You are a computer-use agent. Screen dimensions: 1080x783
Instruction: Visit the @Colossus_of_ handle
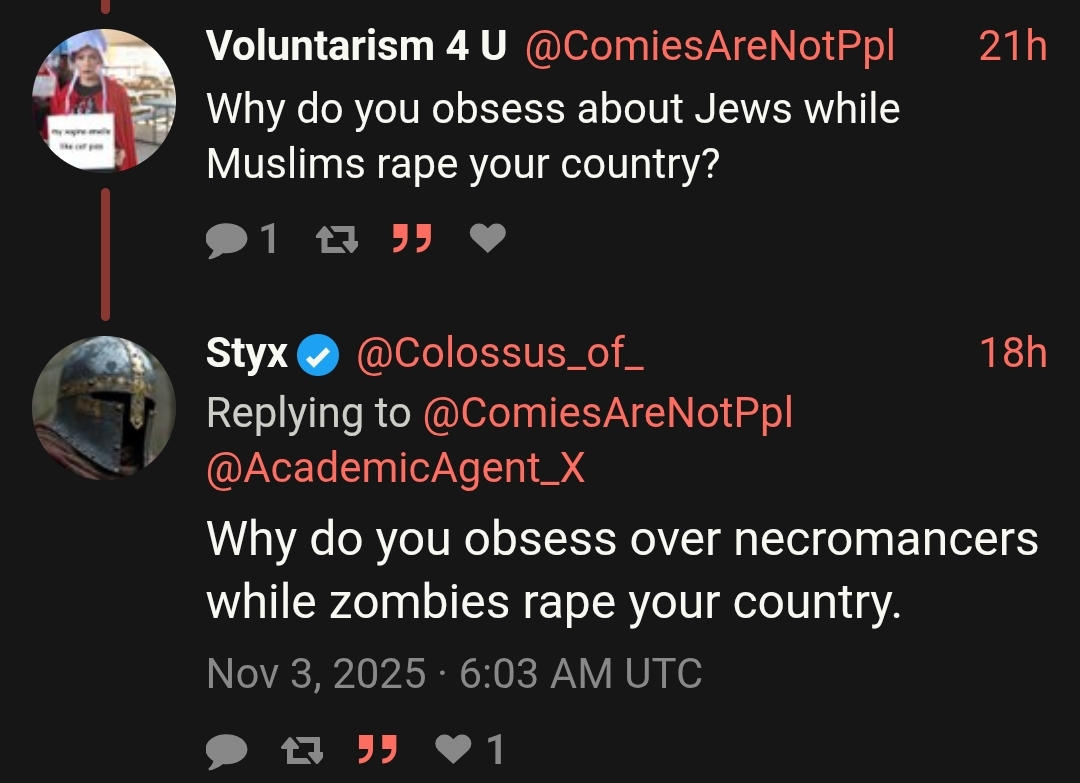coord(500,353)
